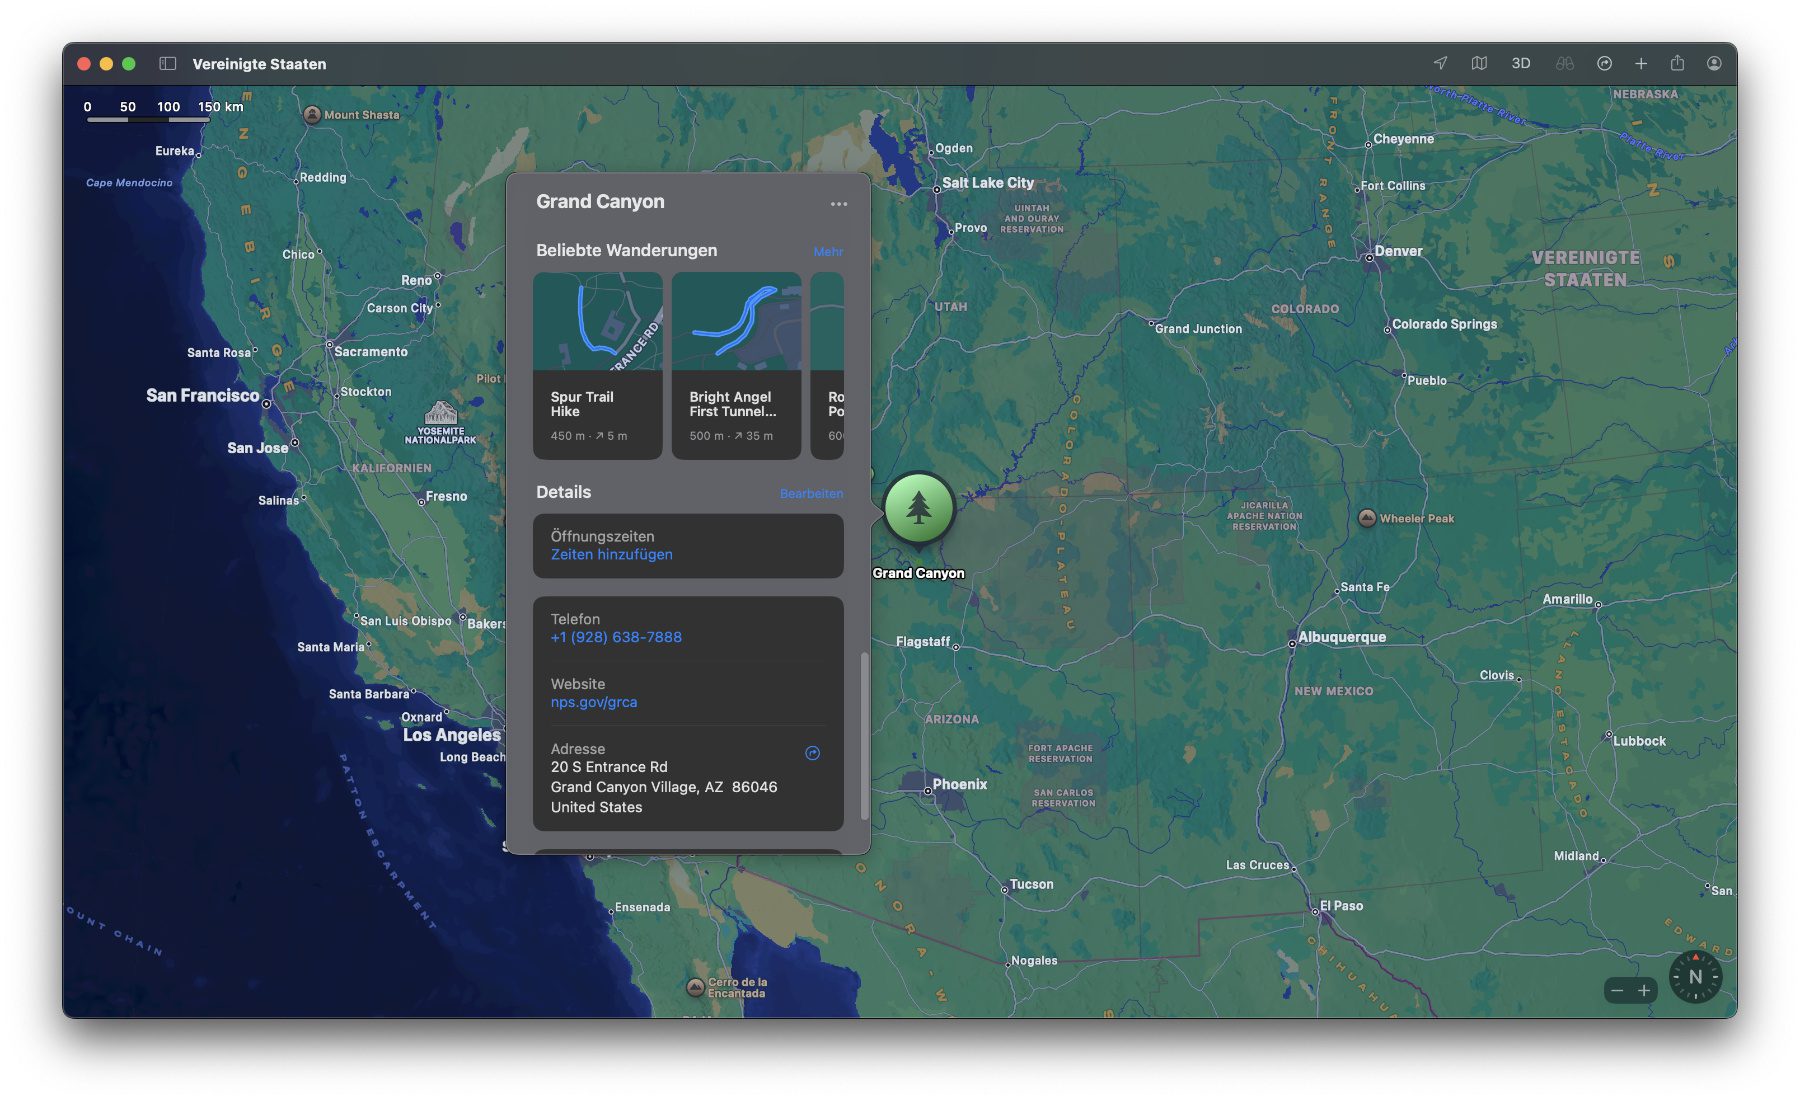Zoom in with the map plus button
Image resolution: width=1800 pixels, height=1101 pixels.
[1644, 990]
